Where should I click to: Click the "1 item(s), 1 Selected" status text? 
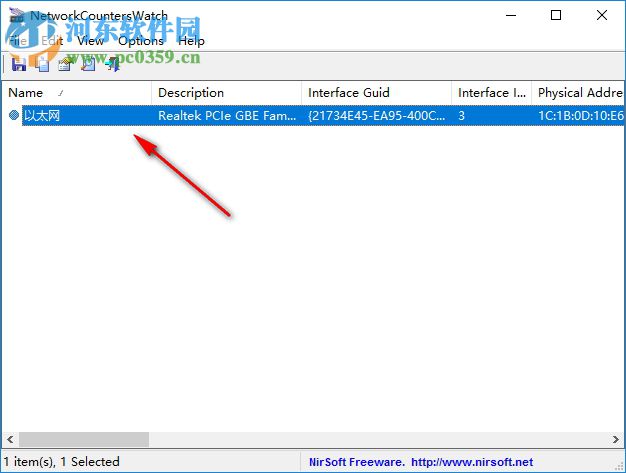(62, 461)
